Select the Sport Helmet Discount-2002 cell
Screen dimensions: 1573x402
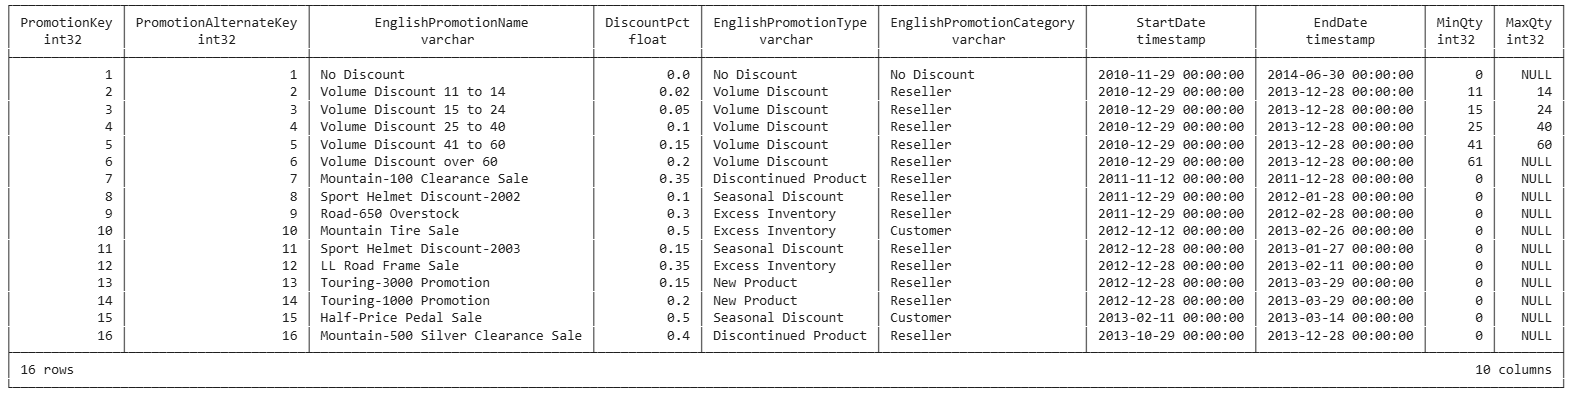[420, 197]
